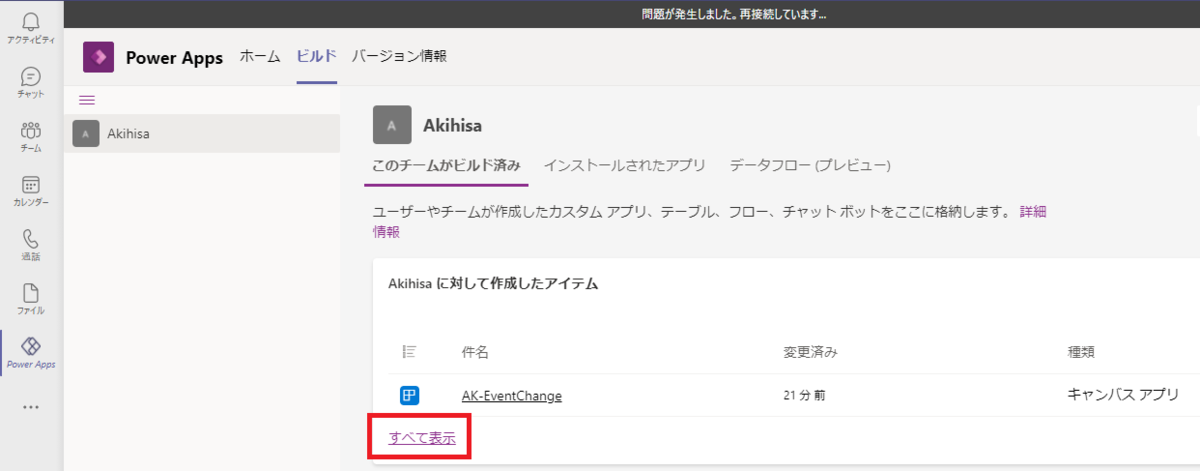Select Akihisa team in left list
The height and width of the screenshot is (471, 1200).
click(x=202, y=134)
